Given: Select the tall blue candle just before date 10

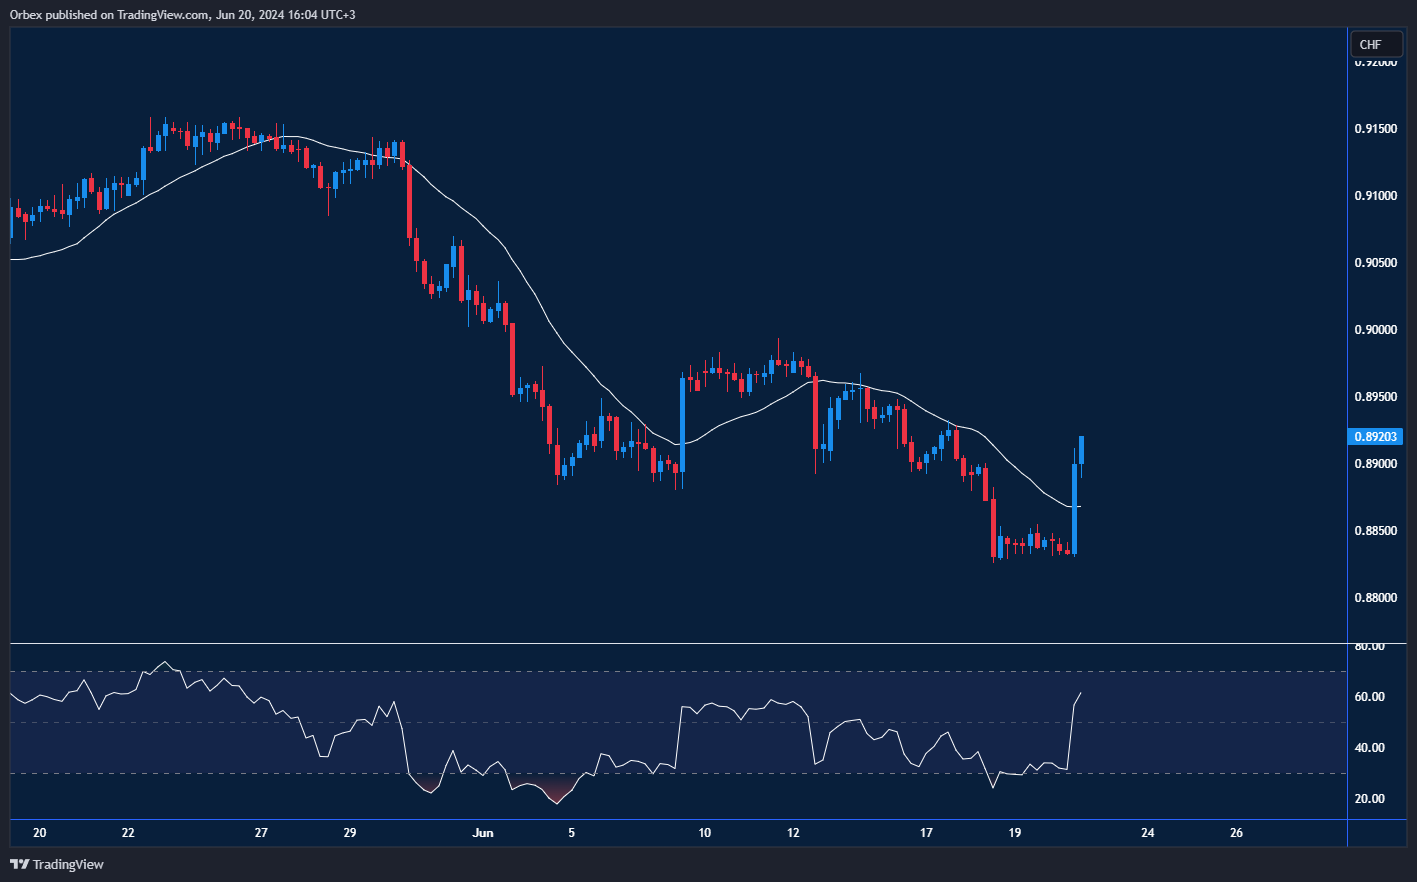Looking at the screenshot, I should 683,424.
